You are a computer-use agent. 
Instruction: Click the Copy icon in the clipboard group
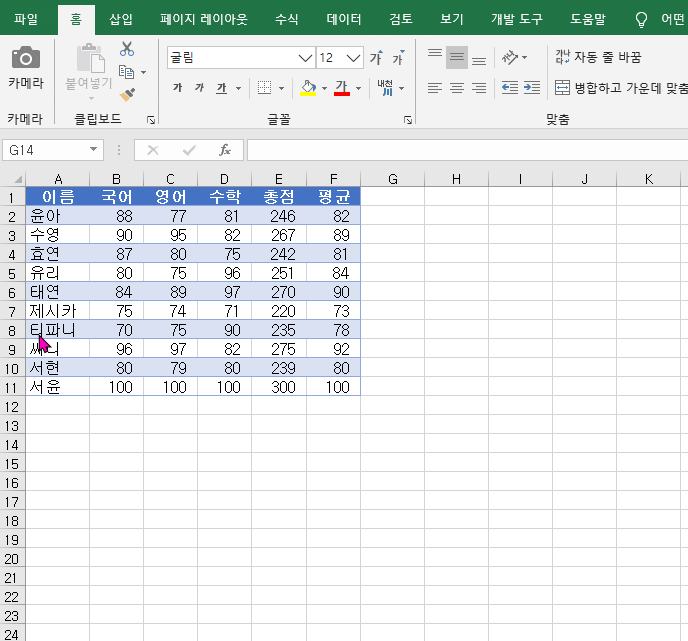coord(126,72)
